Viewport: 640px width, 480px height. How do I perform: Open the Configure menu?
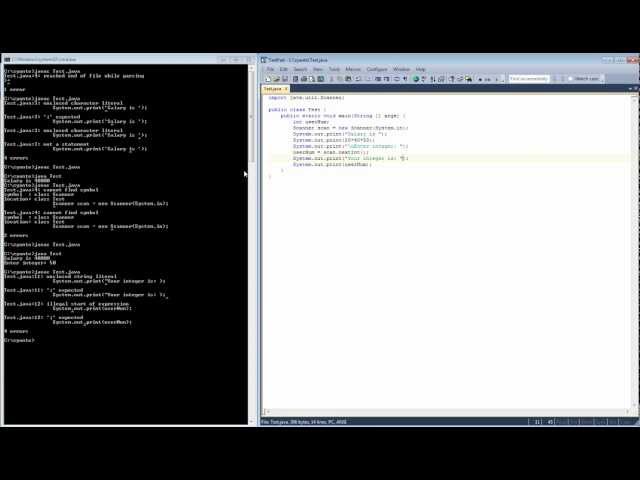point(377,69)
